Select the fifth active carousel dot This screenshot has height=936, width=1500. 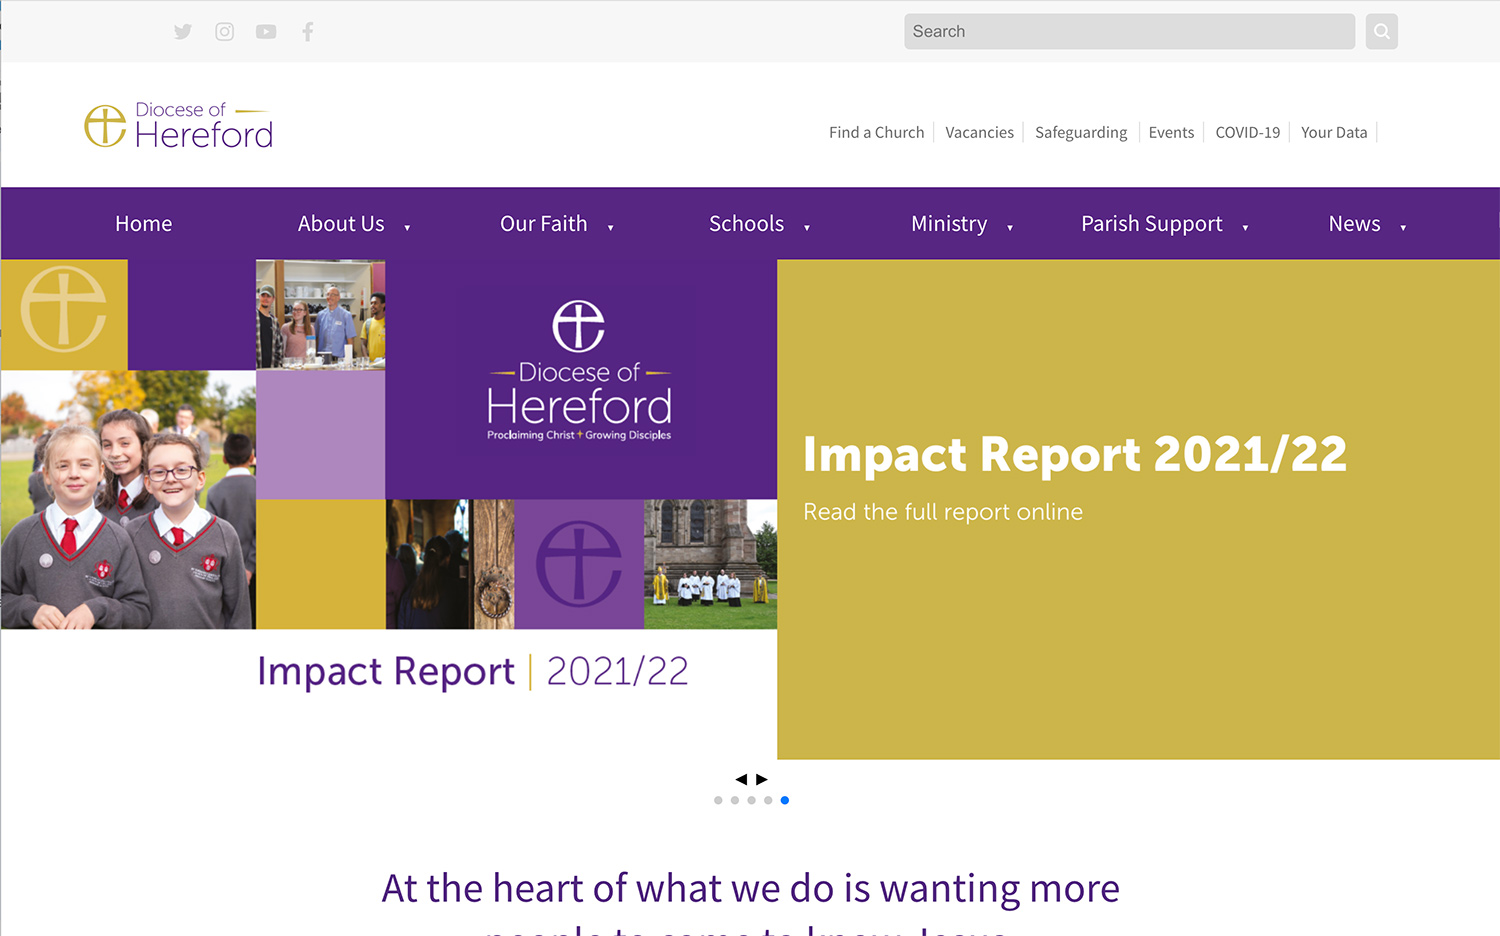785,800
